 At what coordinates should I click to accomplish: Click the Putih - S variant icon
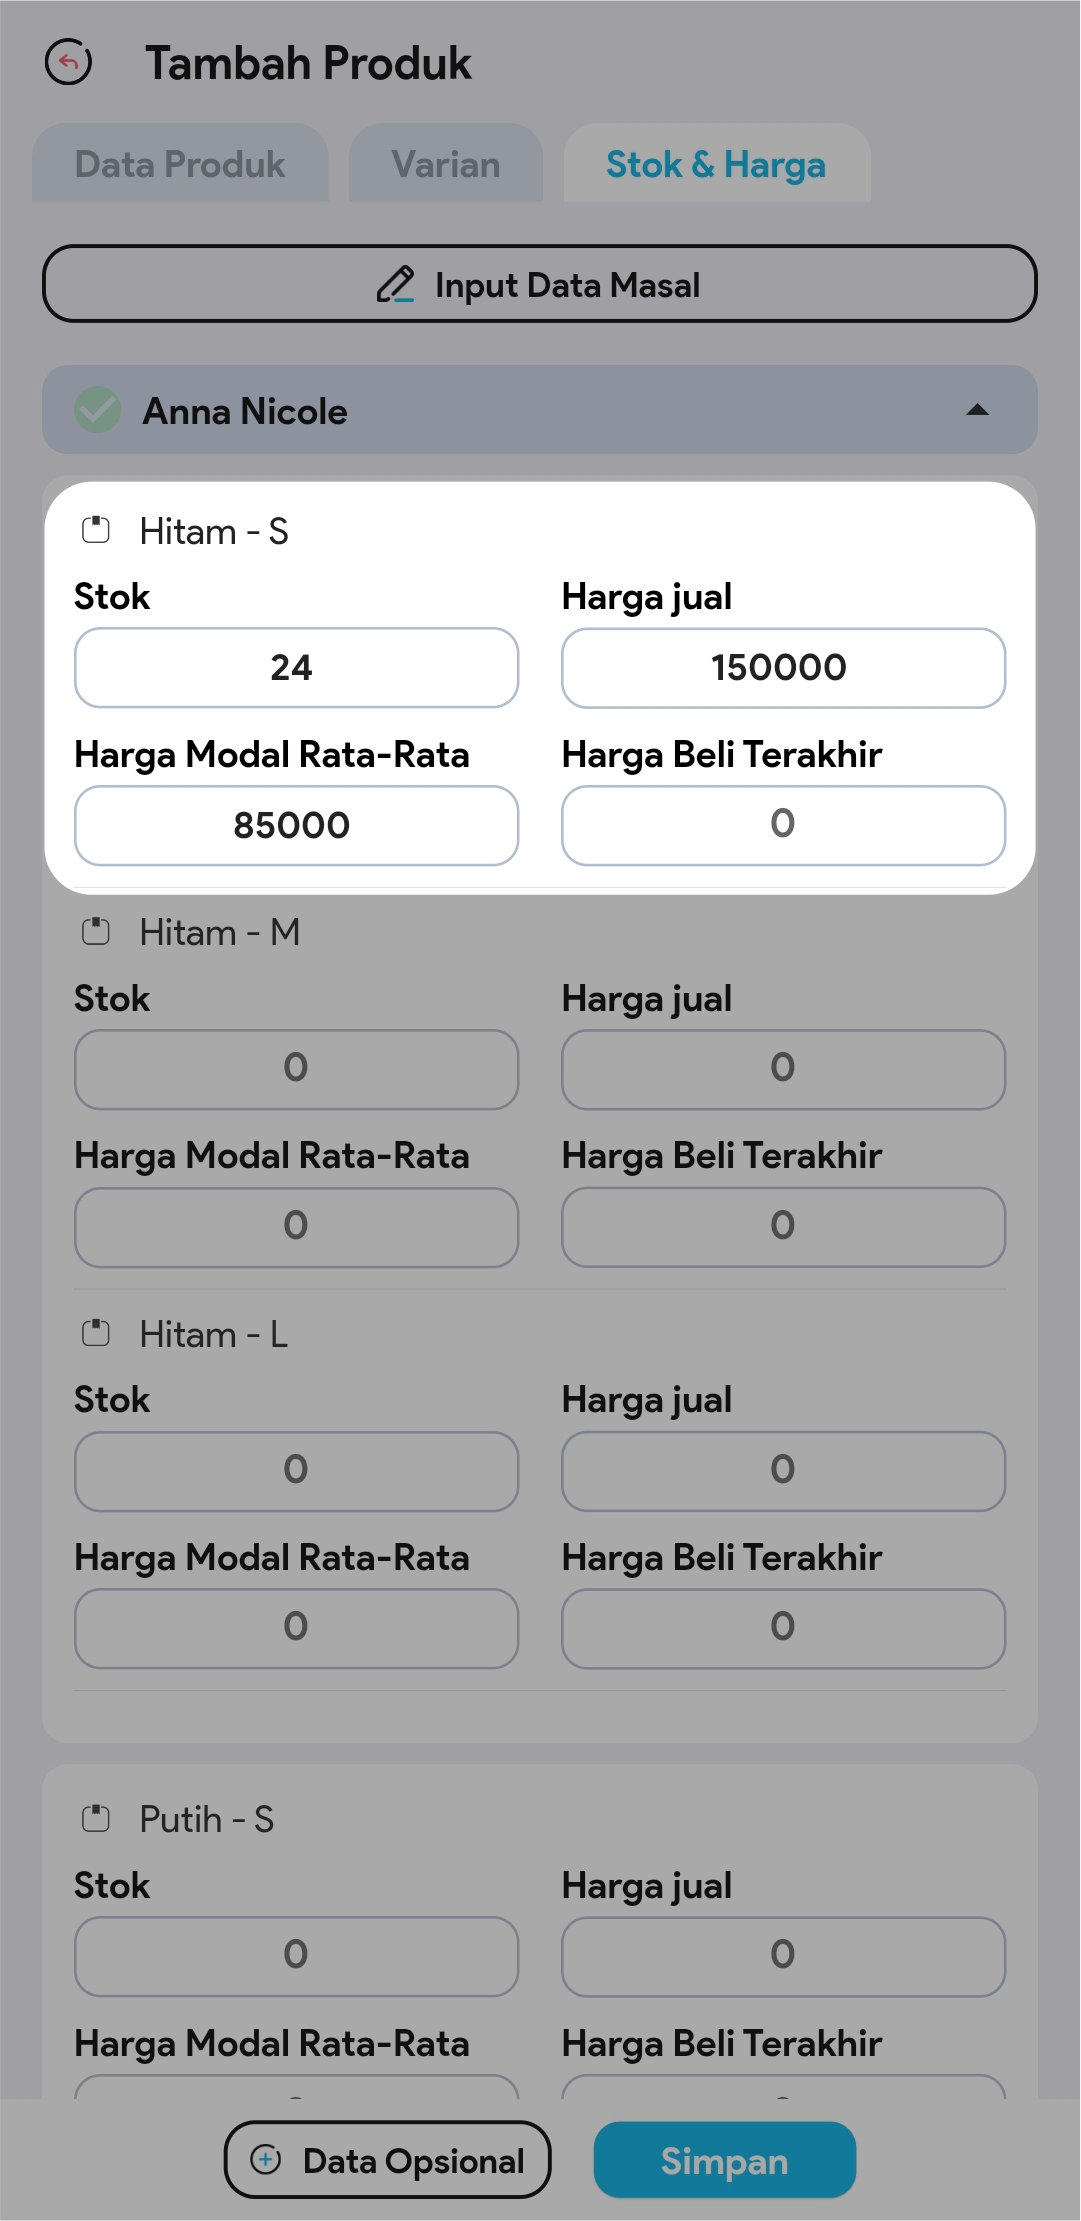click(x=96, y=1818)
